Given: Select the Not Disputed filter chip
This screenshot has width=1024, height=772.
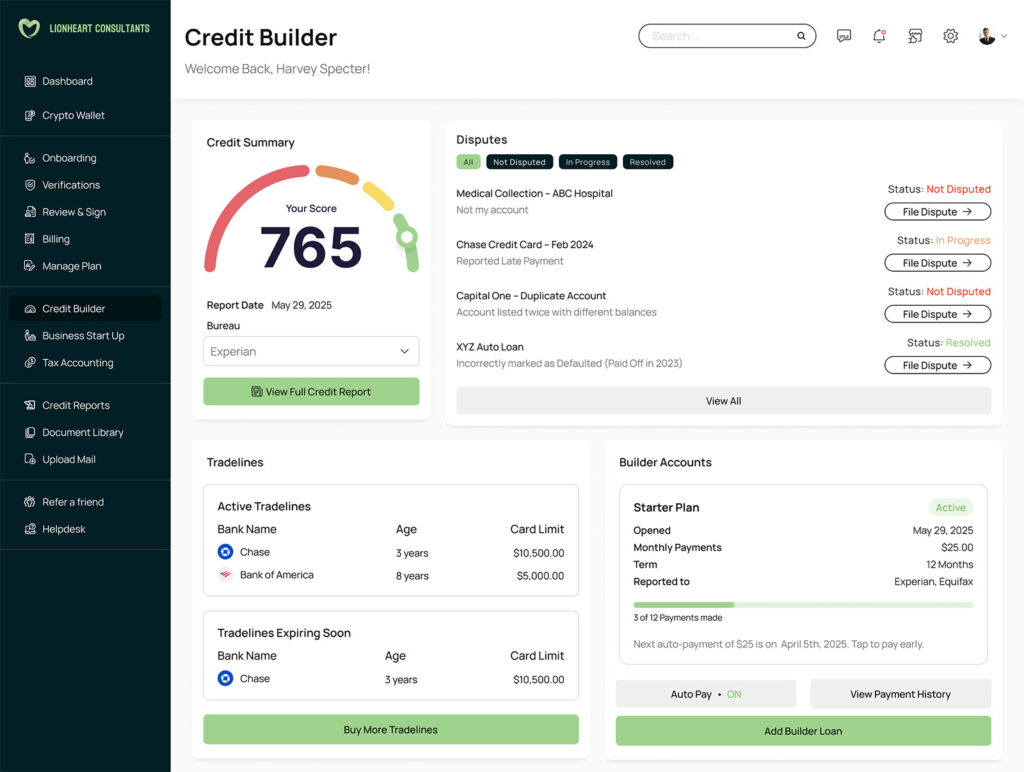Looking at the screenshot, I should [519, 162].
